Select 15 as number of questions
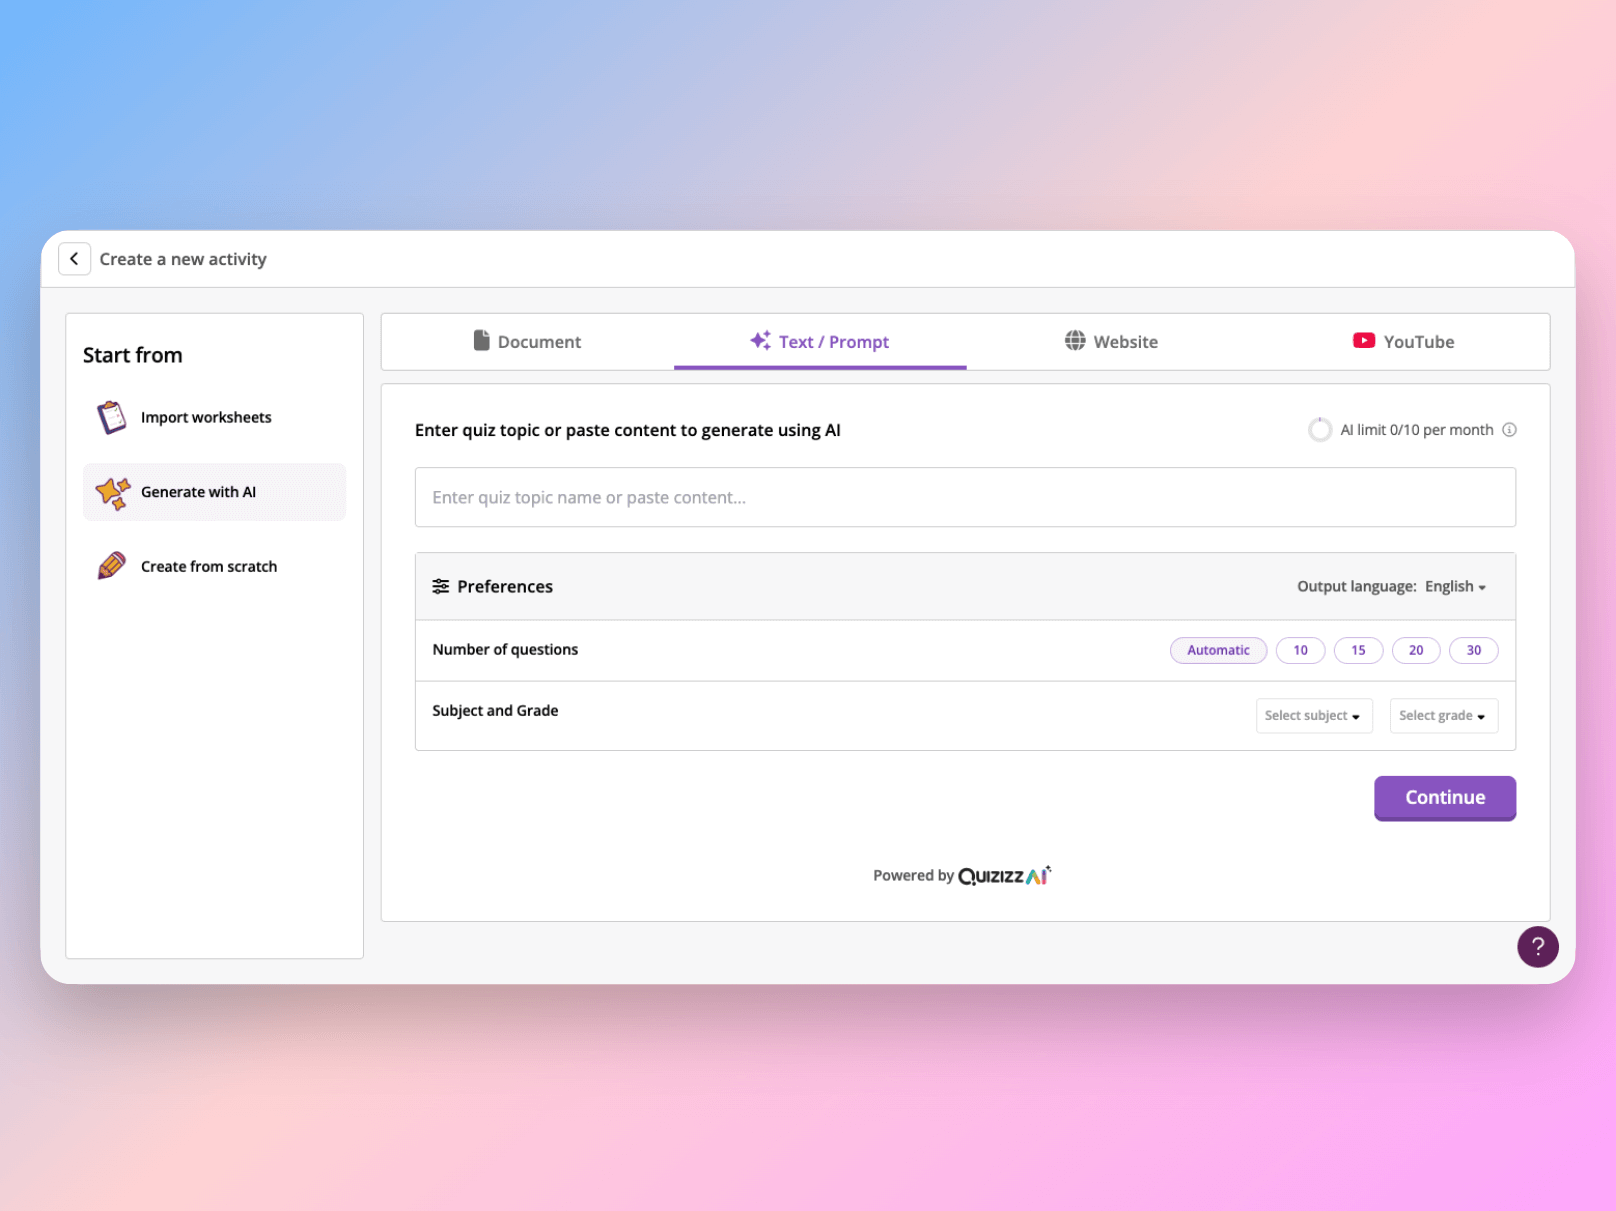1616x1211 pixels. 1358,650
